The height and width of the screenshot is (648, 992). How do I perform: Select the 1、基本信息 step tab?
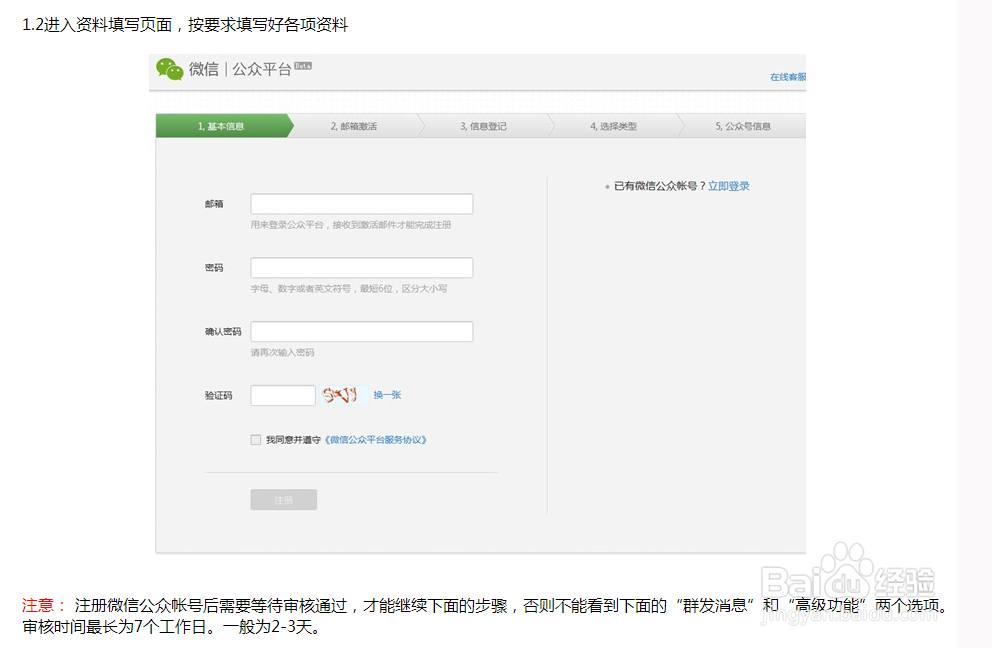[x=222, y=125]
